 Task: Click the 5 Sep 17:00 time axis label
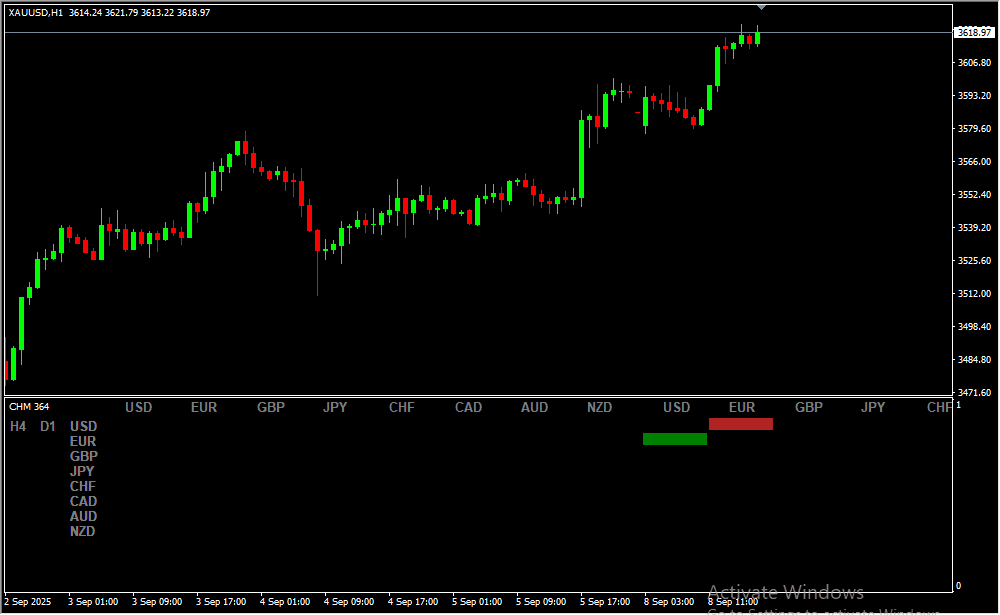605,602
